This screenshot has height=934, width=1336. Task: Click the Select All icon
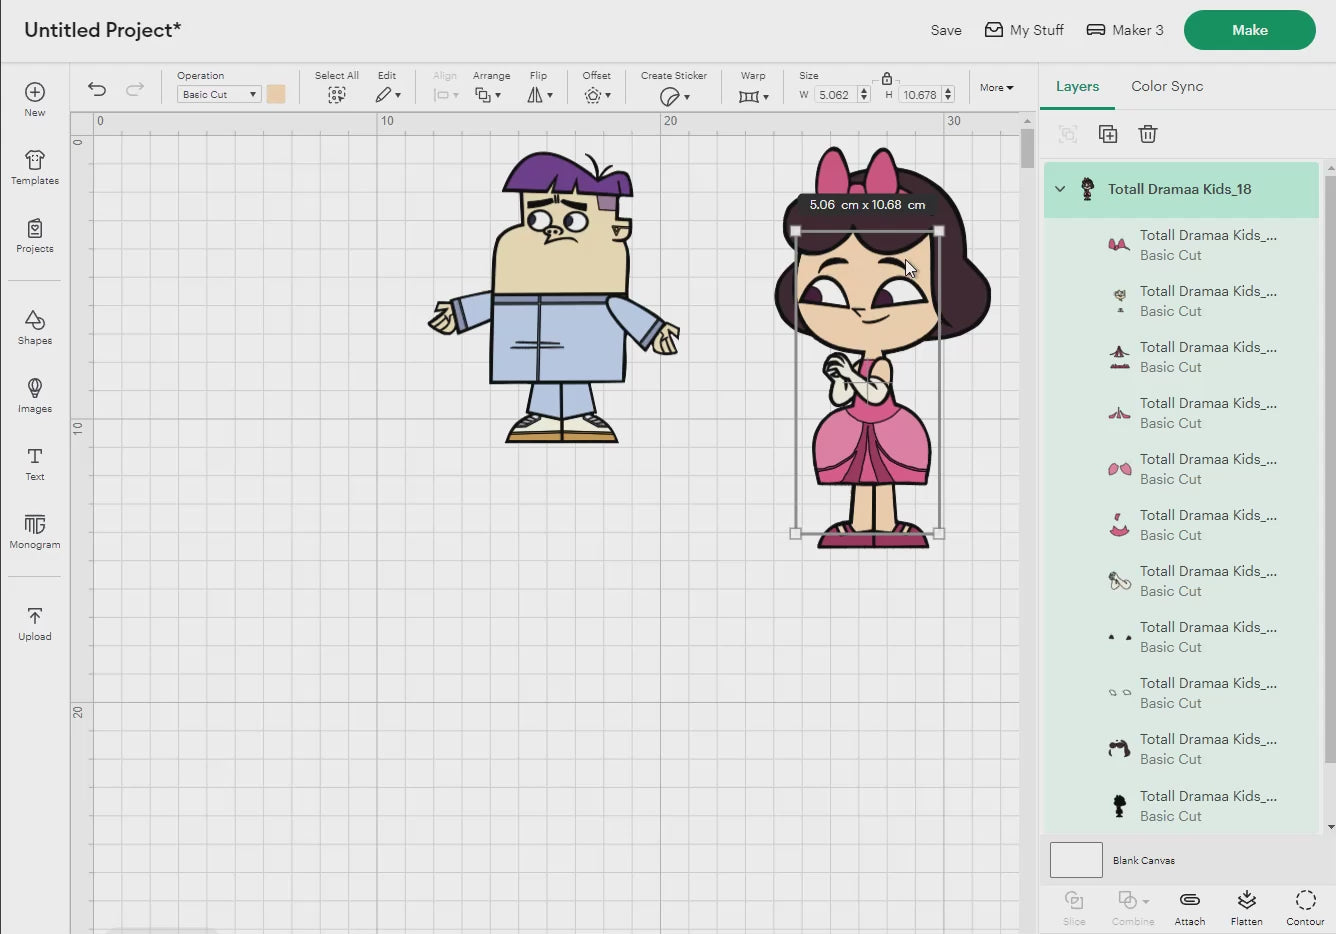click(337, 95)
